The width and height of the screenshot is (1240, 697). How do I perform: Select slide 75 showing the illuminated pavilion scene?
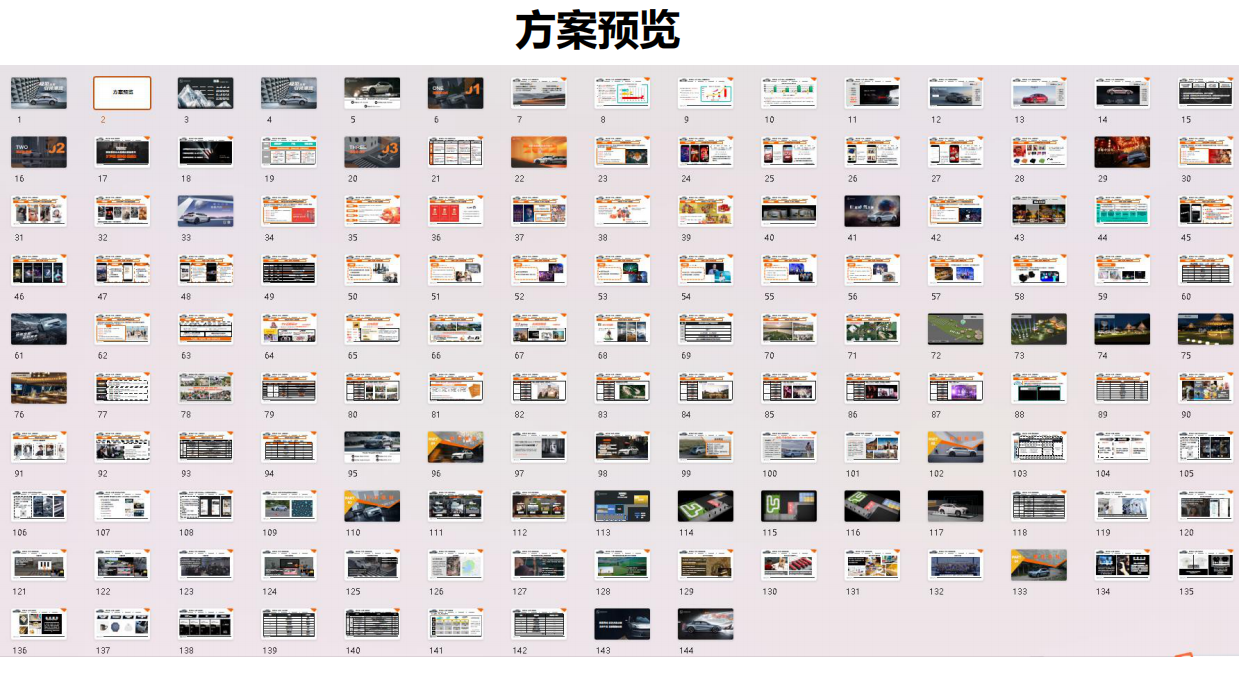click(1204, 328)
